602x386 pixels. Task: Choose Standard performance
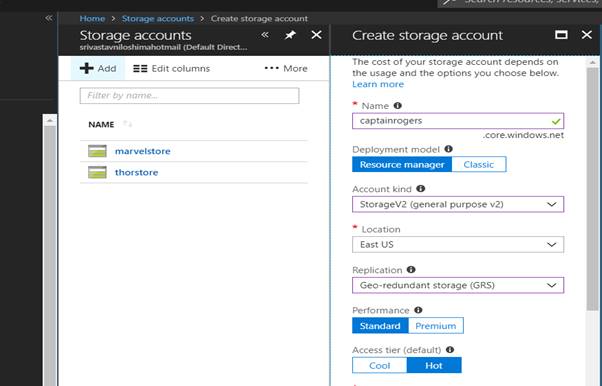[x=380, y=326]
